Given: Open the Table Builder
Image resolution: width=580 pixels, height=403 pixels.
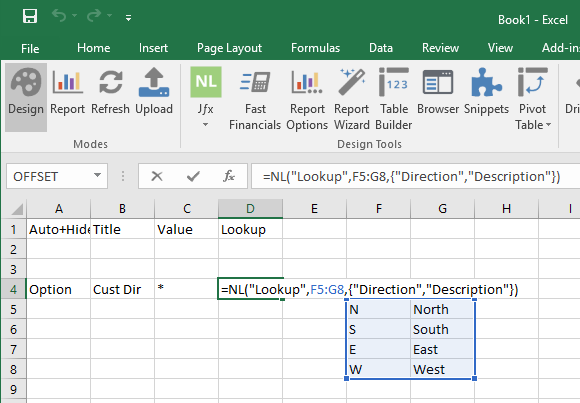Looking at the screenshot, I should [394, 99].
